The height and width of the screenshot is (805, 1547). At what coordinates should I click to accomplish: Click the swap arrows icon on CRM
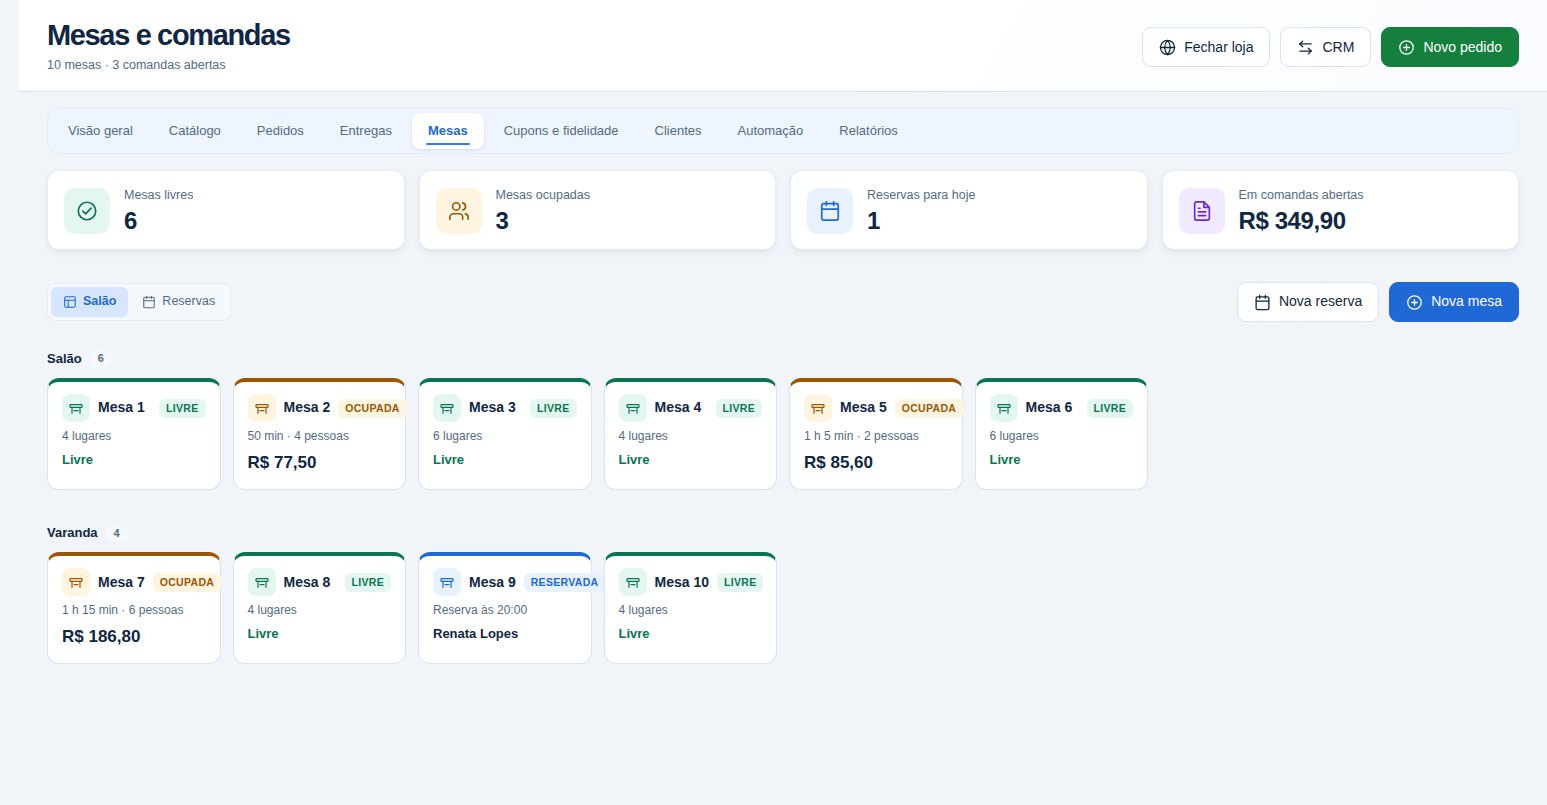pyautogui.click(x=1305, y=47)
